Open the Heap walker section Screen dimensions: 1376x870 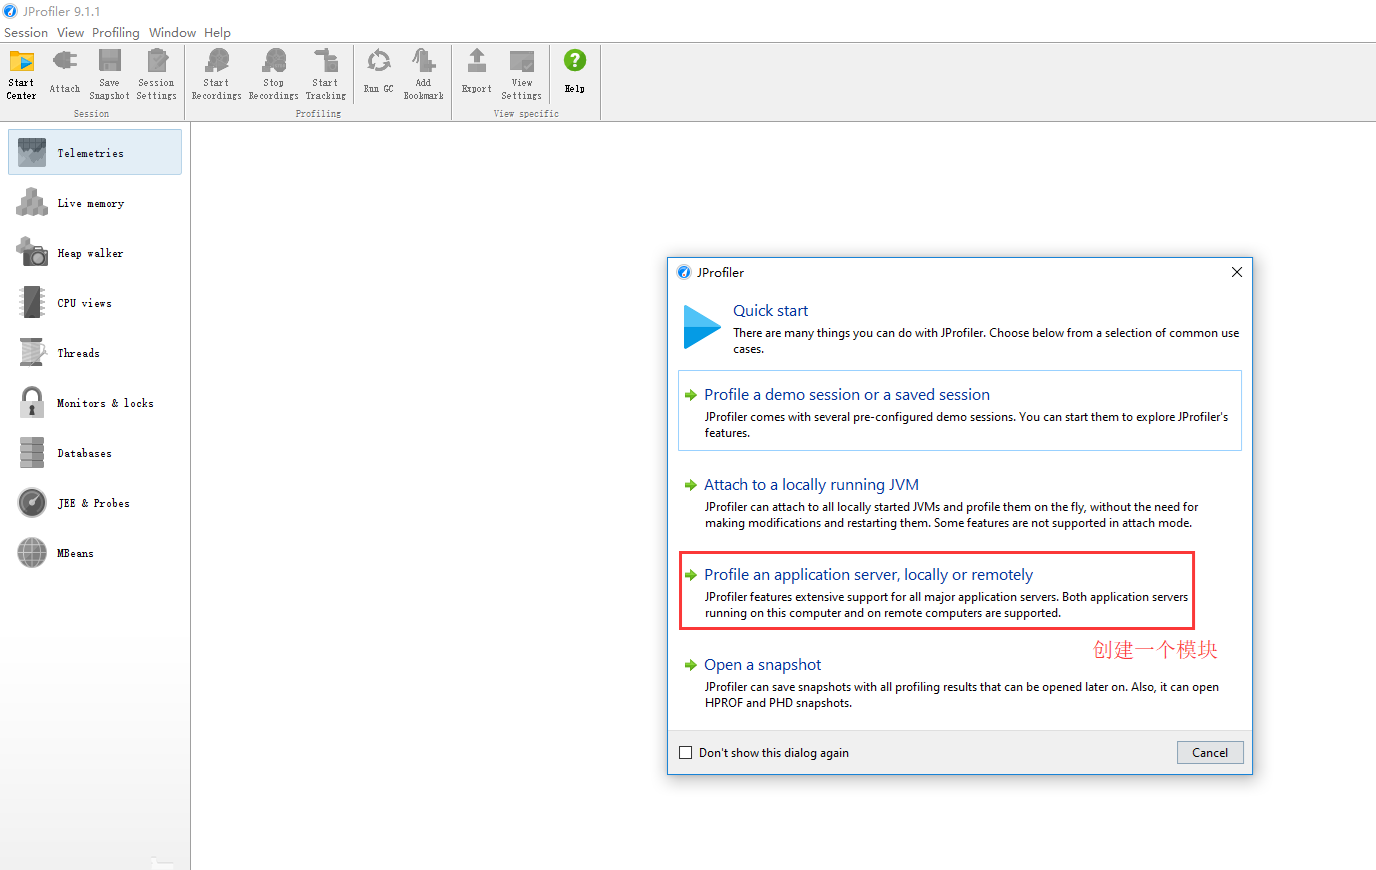[95, 253]
